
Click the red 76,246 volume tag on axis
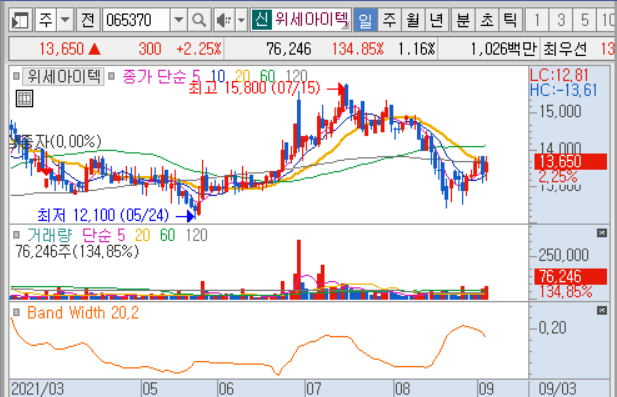[570, 277]
